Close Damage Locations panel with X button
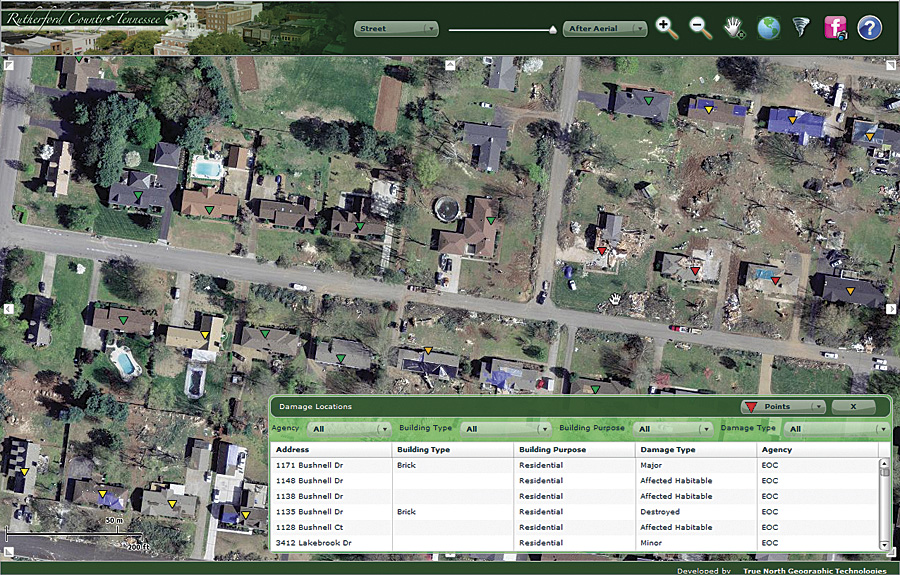This screenshot has width=900, height=575. point(854,406)
